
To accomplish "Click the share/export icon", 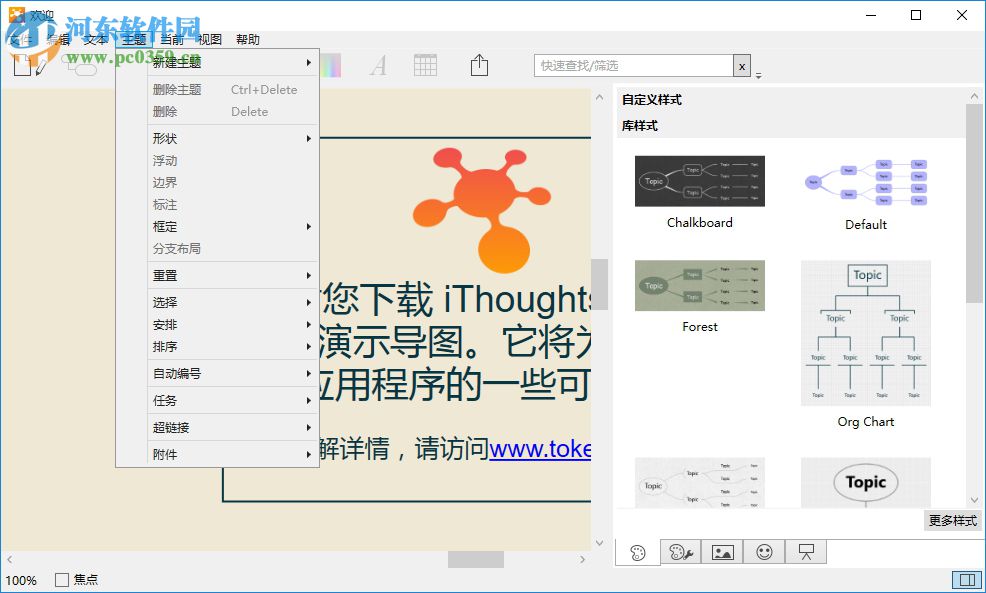I will [479, 64].
